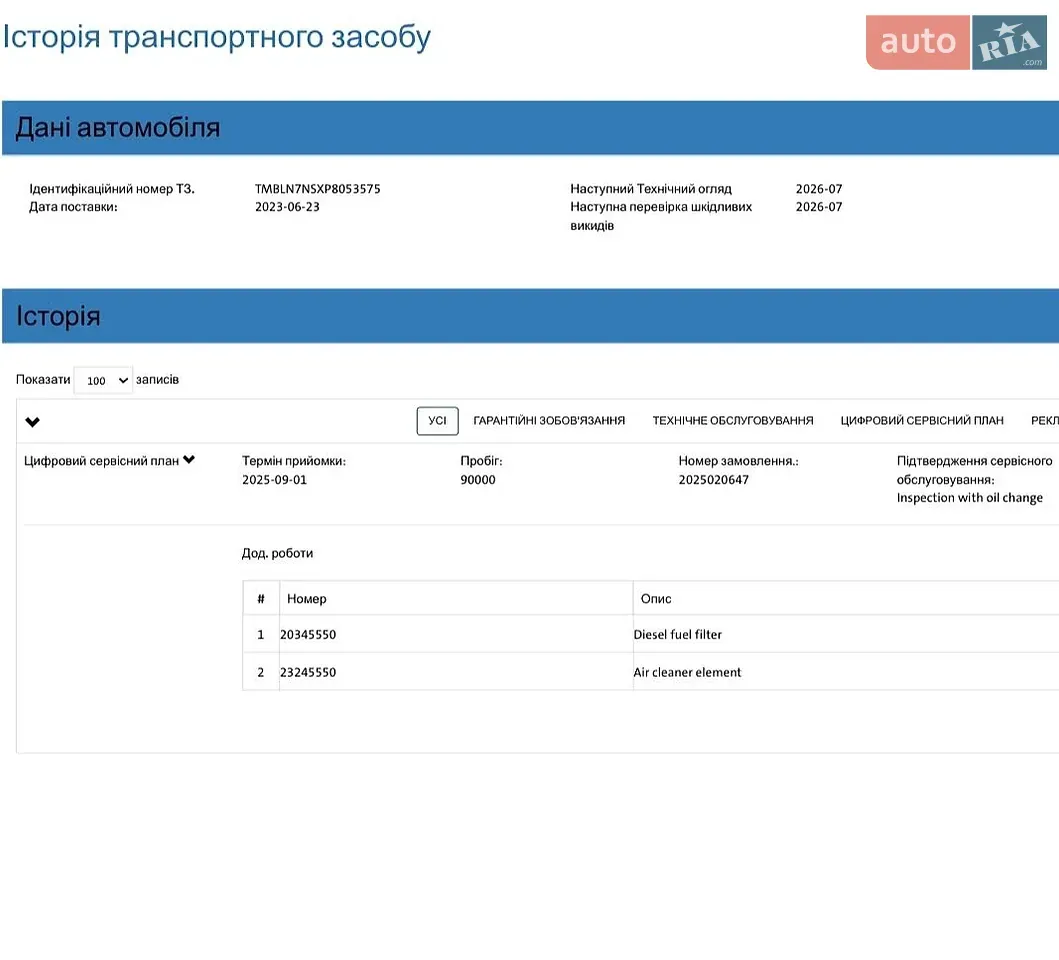Click the delivery date 2023-06-23
The image size is (1059, 960).
287,207
